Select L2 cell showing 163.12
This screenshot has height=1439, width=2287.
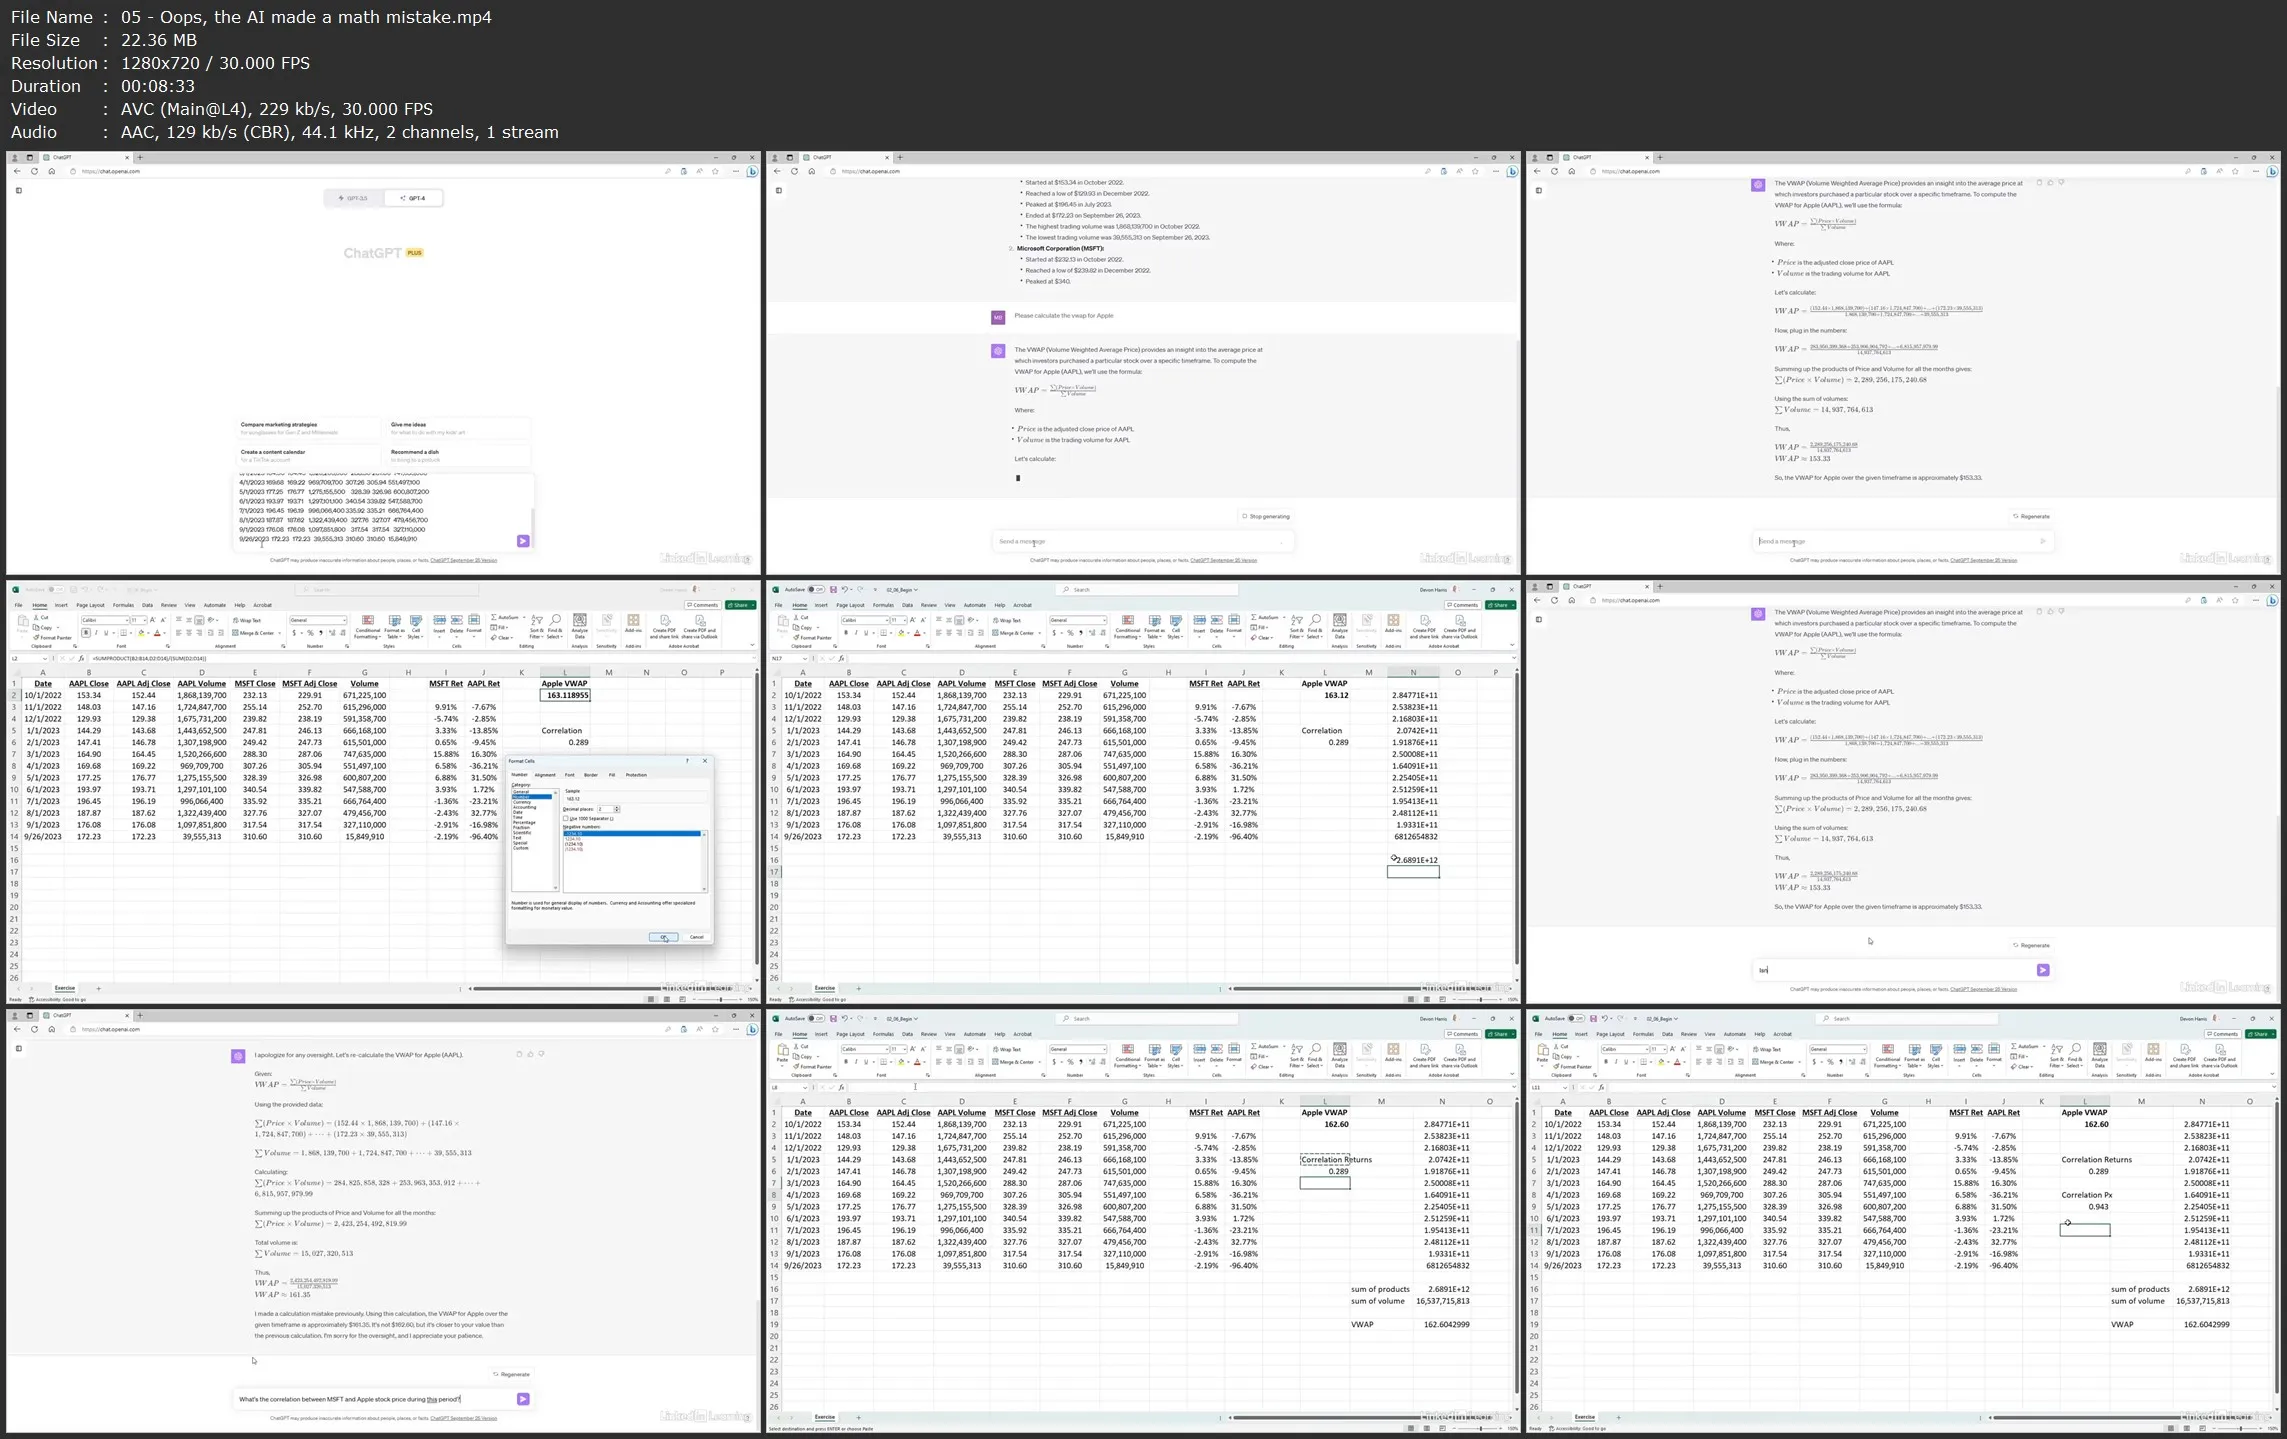click(1325, 695)
